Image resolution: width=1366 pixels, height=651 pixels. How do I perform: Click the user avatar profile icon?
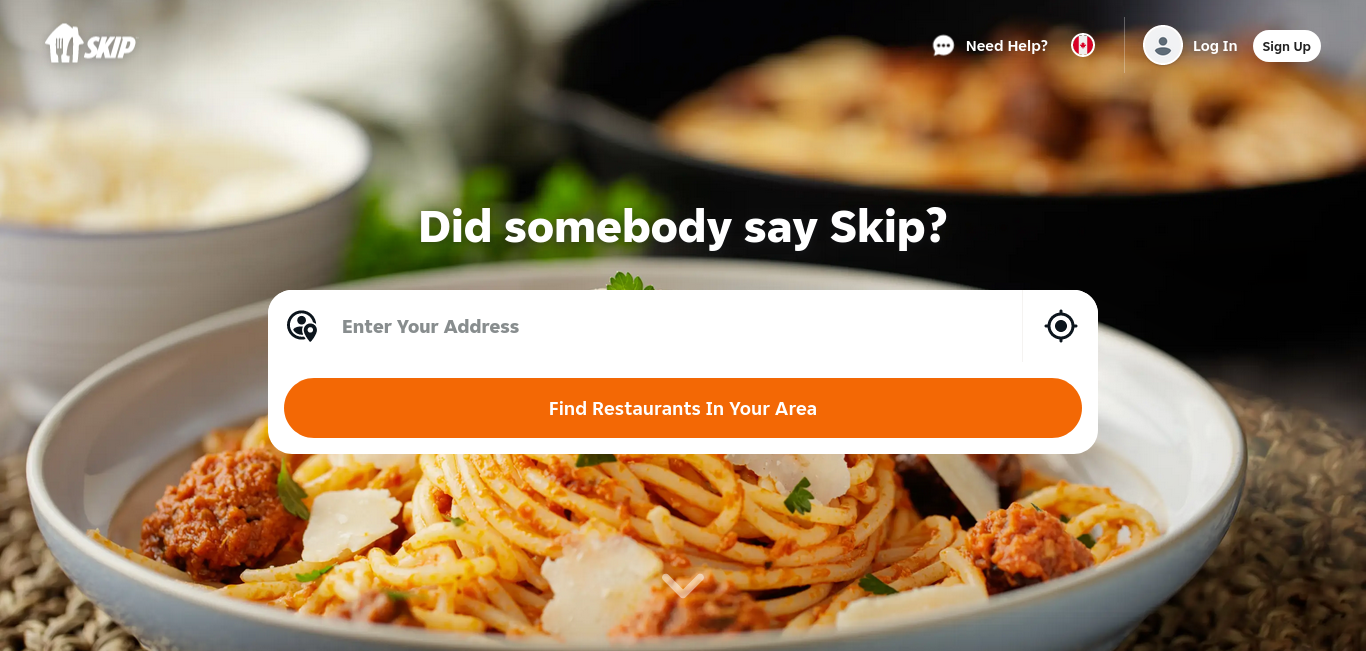[x=1163, y=45]
